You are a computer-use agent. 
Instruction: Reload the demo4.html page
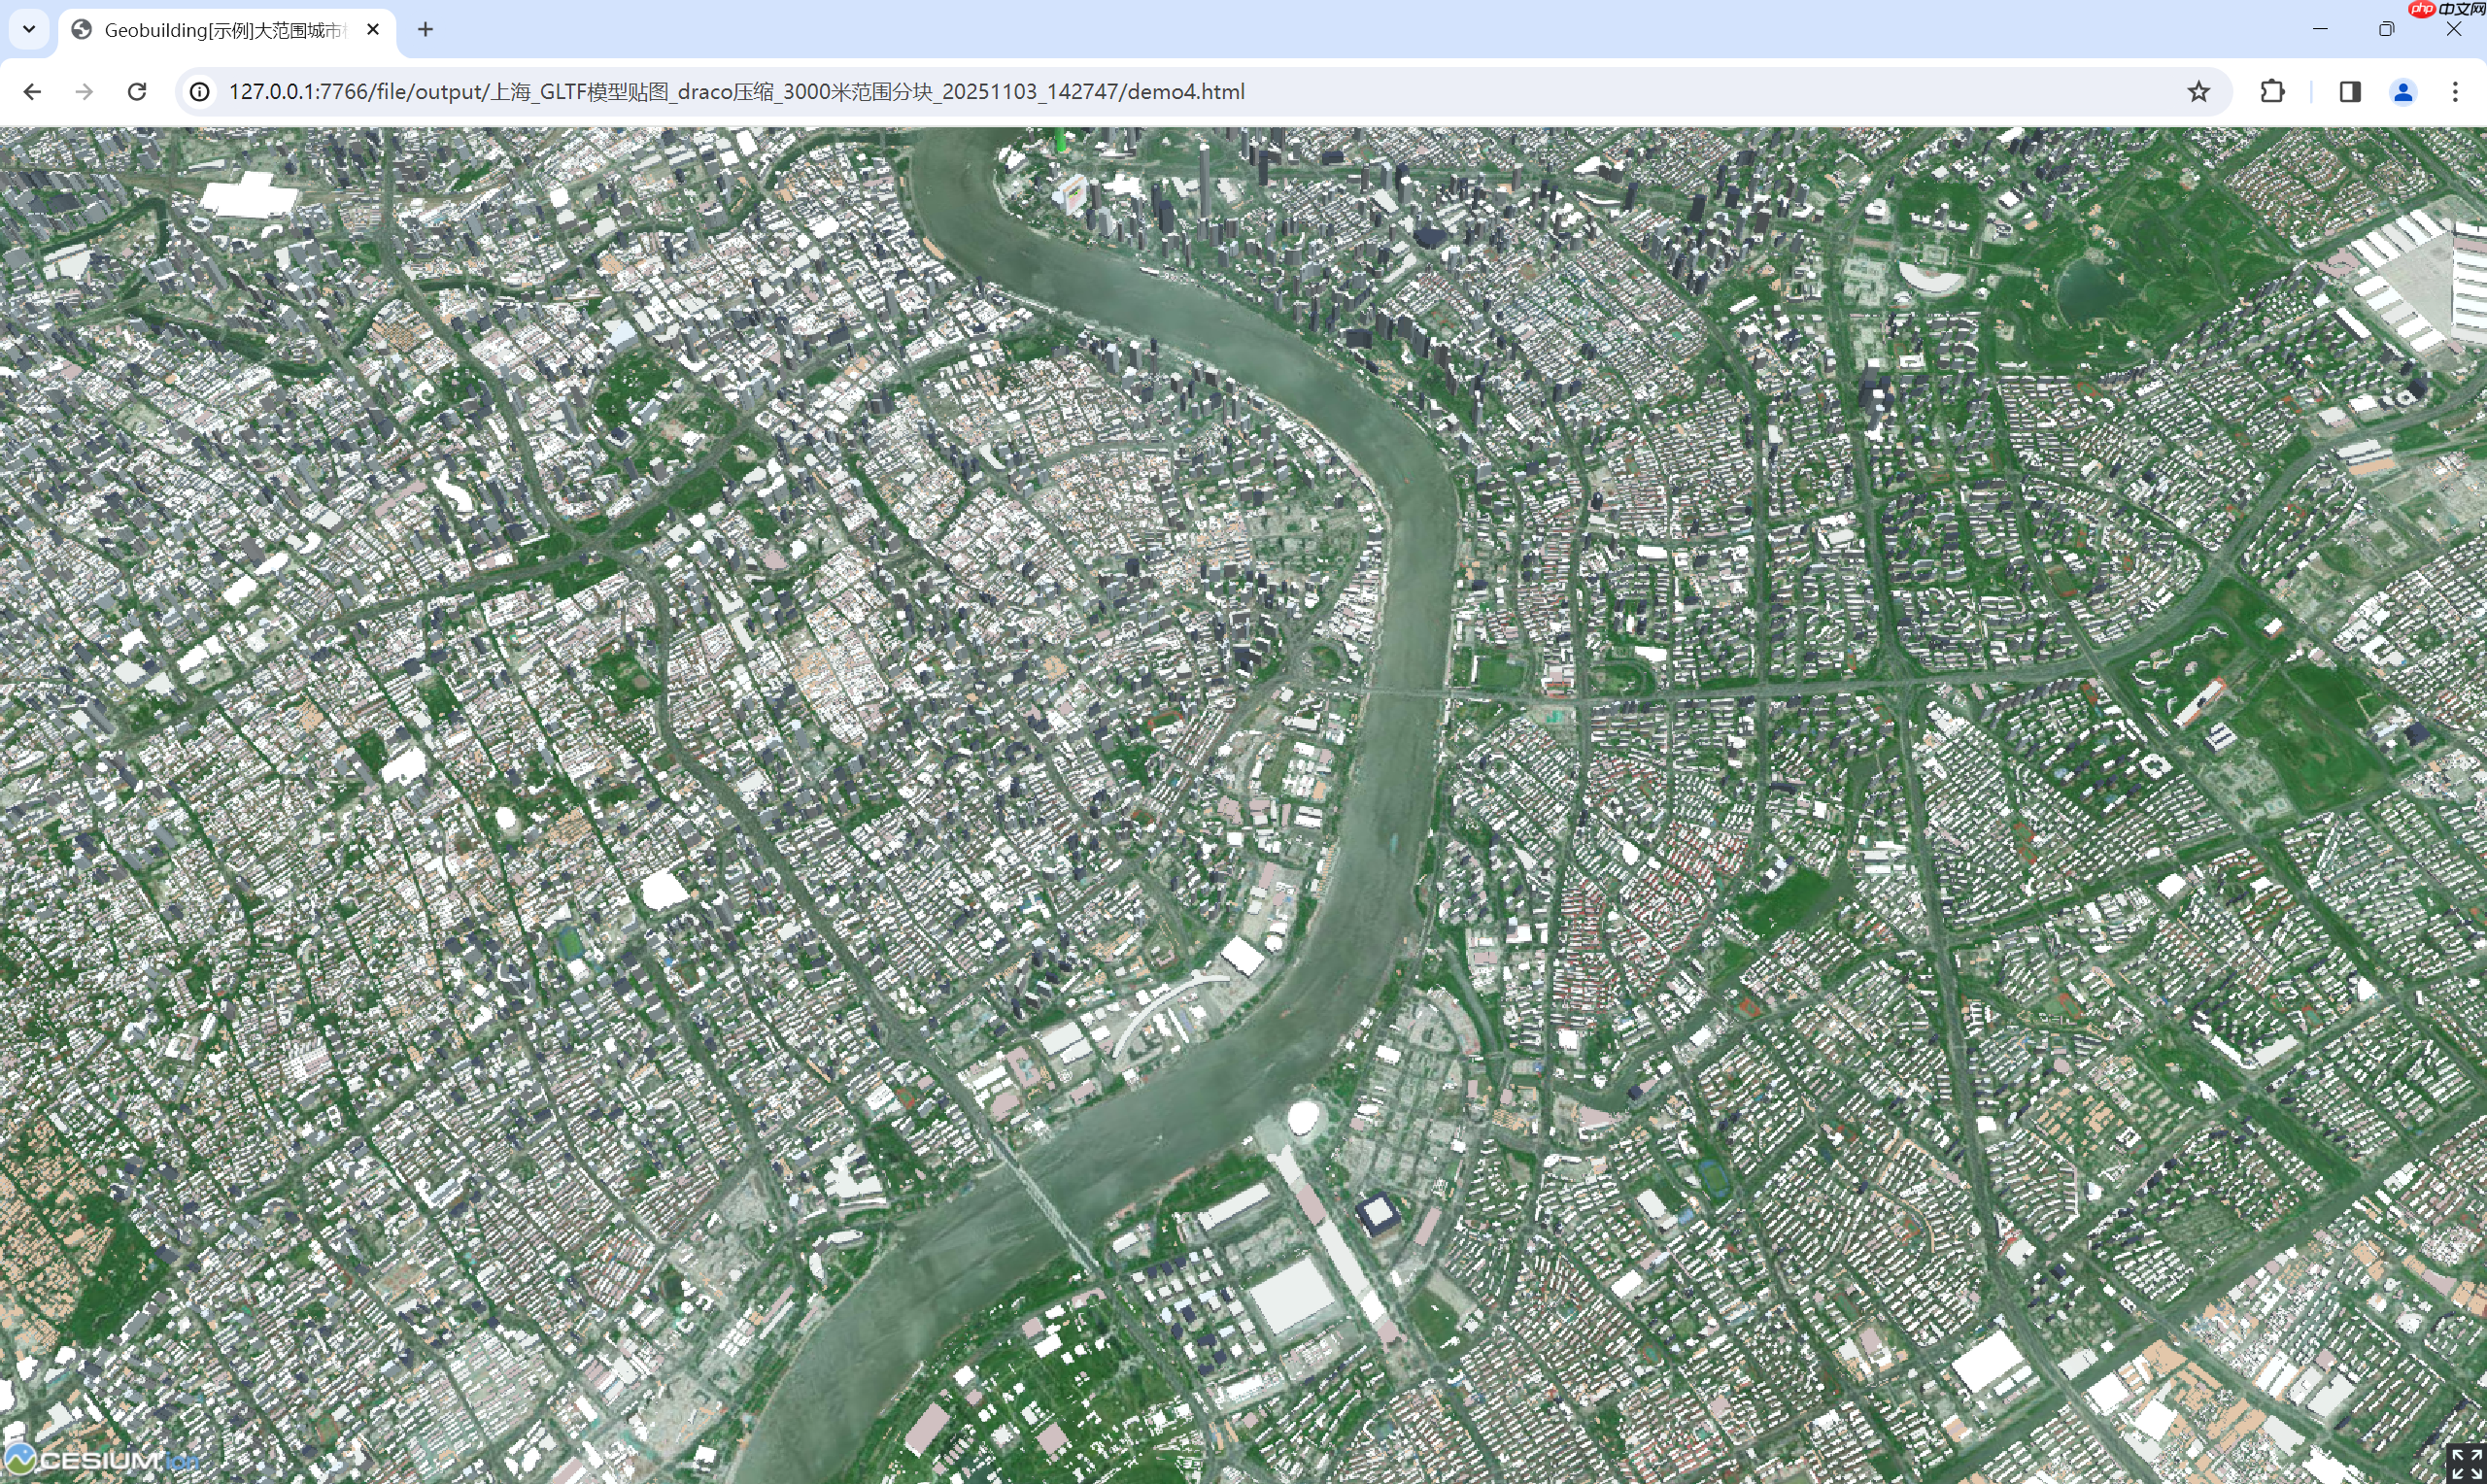[x=137, y=92]
